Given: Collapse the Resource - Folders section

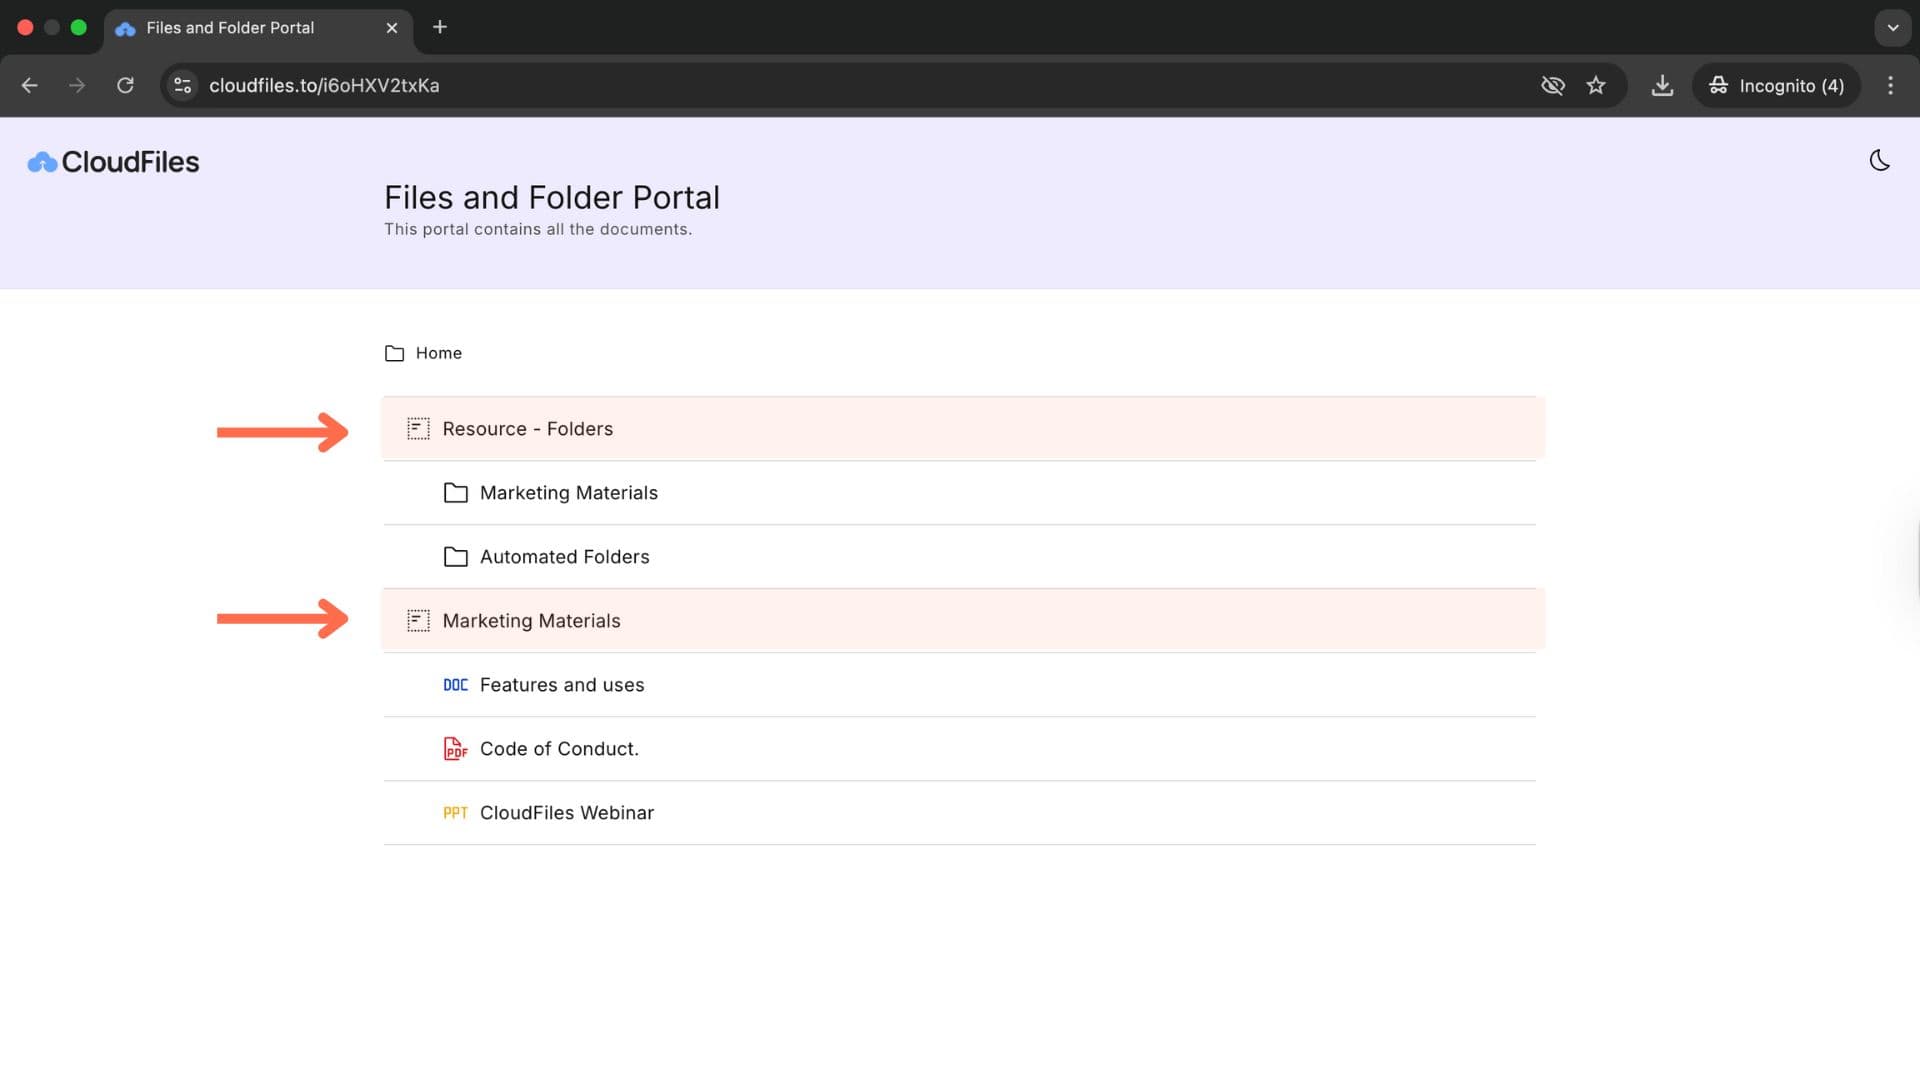Looking at the screenshot, I should tap(527, 429).
